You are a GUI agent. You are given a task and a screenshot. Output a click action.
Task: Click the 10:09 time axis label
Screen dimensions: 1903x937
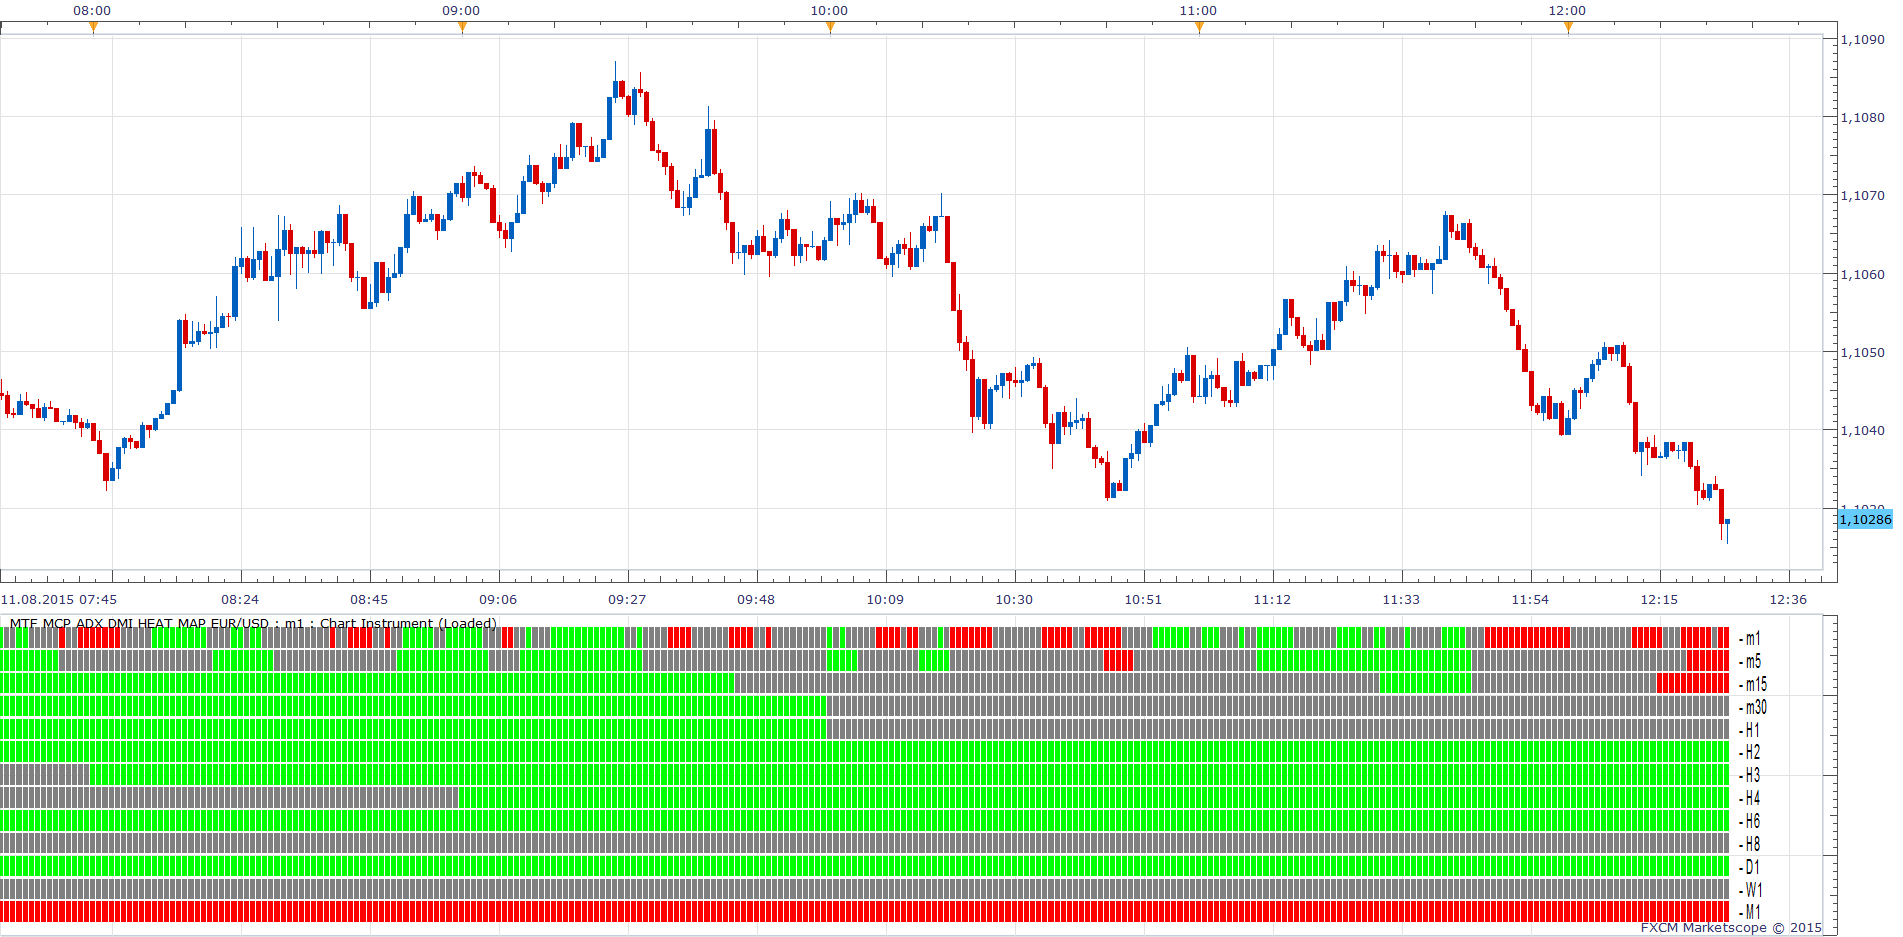click(885, 600)
